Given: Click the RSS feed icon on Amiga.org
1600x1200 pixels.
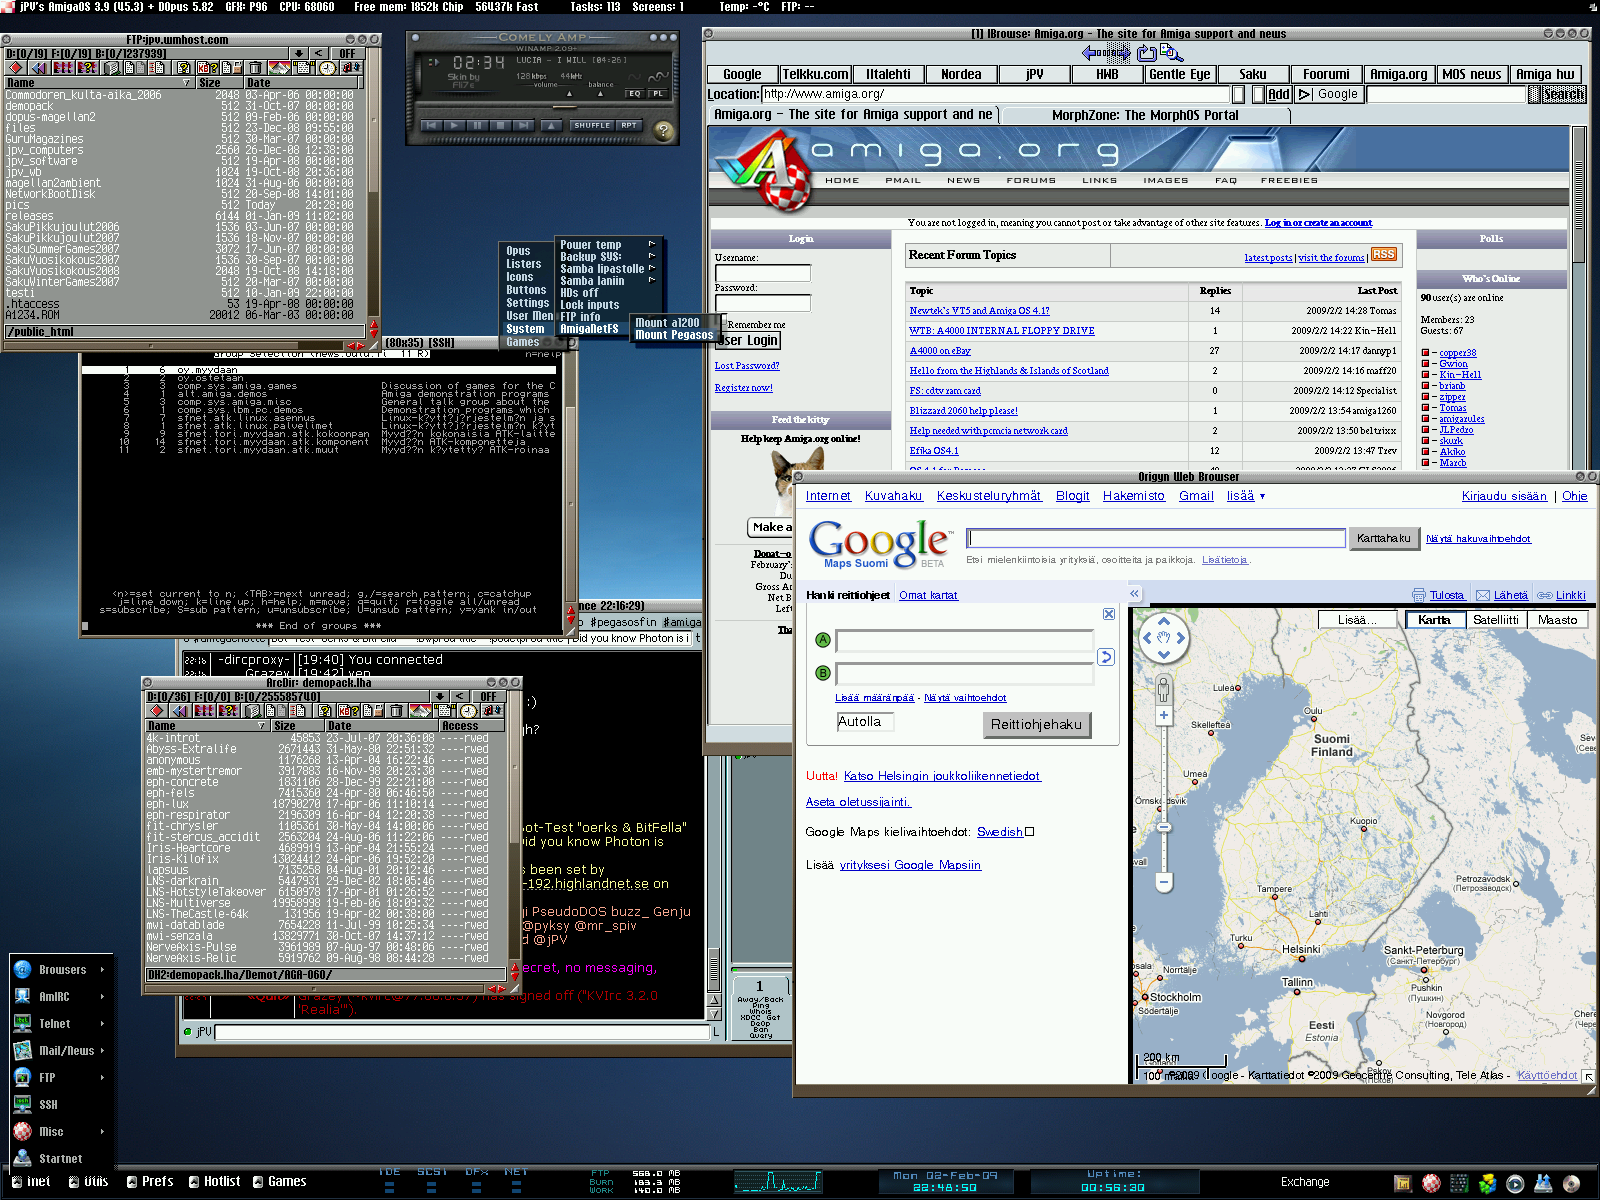Looking at the screenshot, I should tap(1383, 255).
